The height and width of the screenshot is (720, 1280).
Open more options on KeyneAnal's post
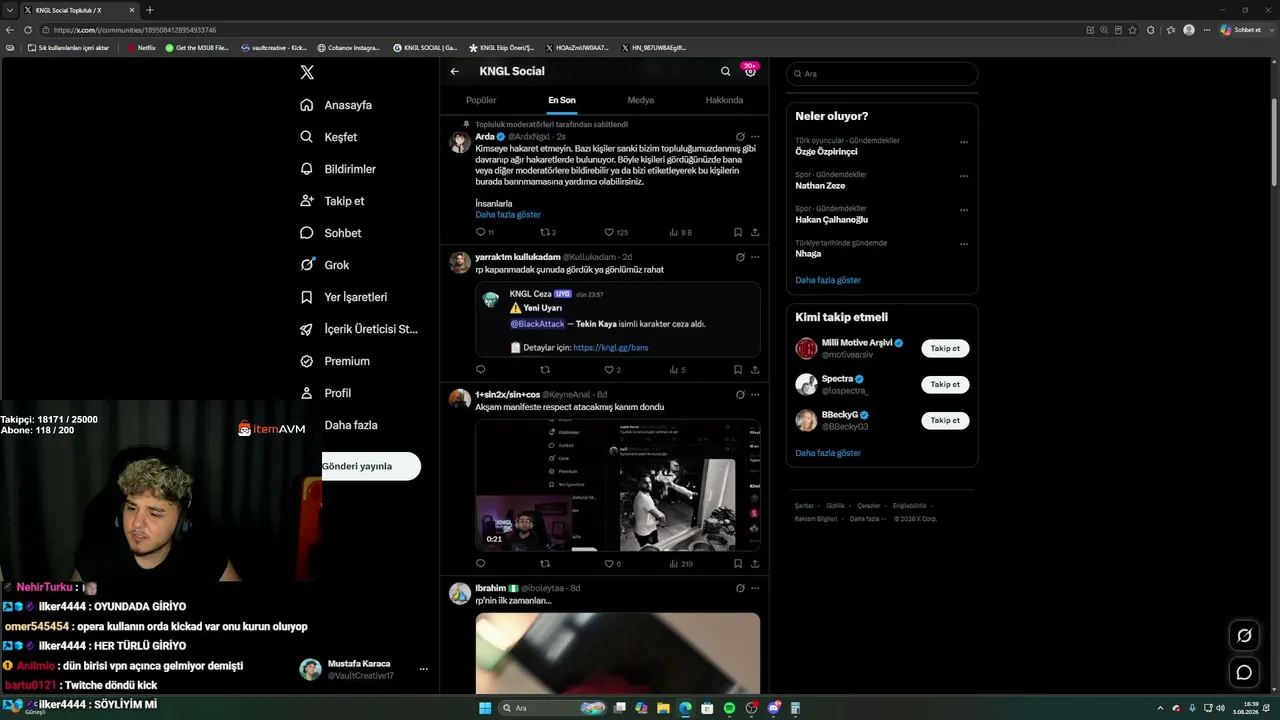click(755, 395)
